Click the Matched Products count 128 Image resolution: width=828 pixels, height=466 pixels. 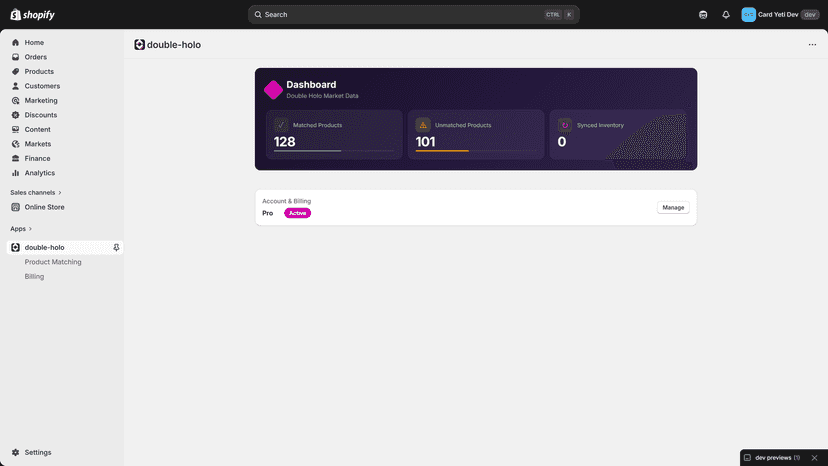pos(284,142)
